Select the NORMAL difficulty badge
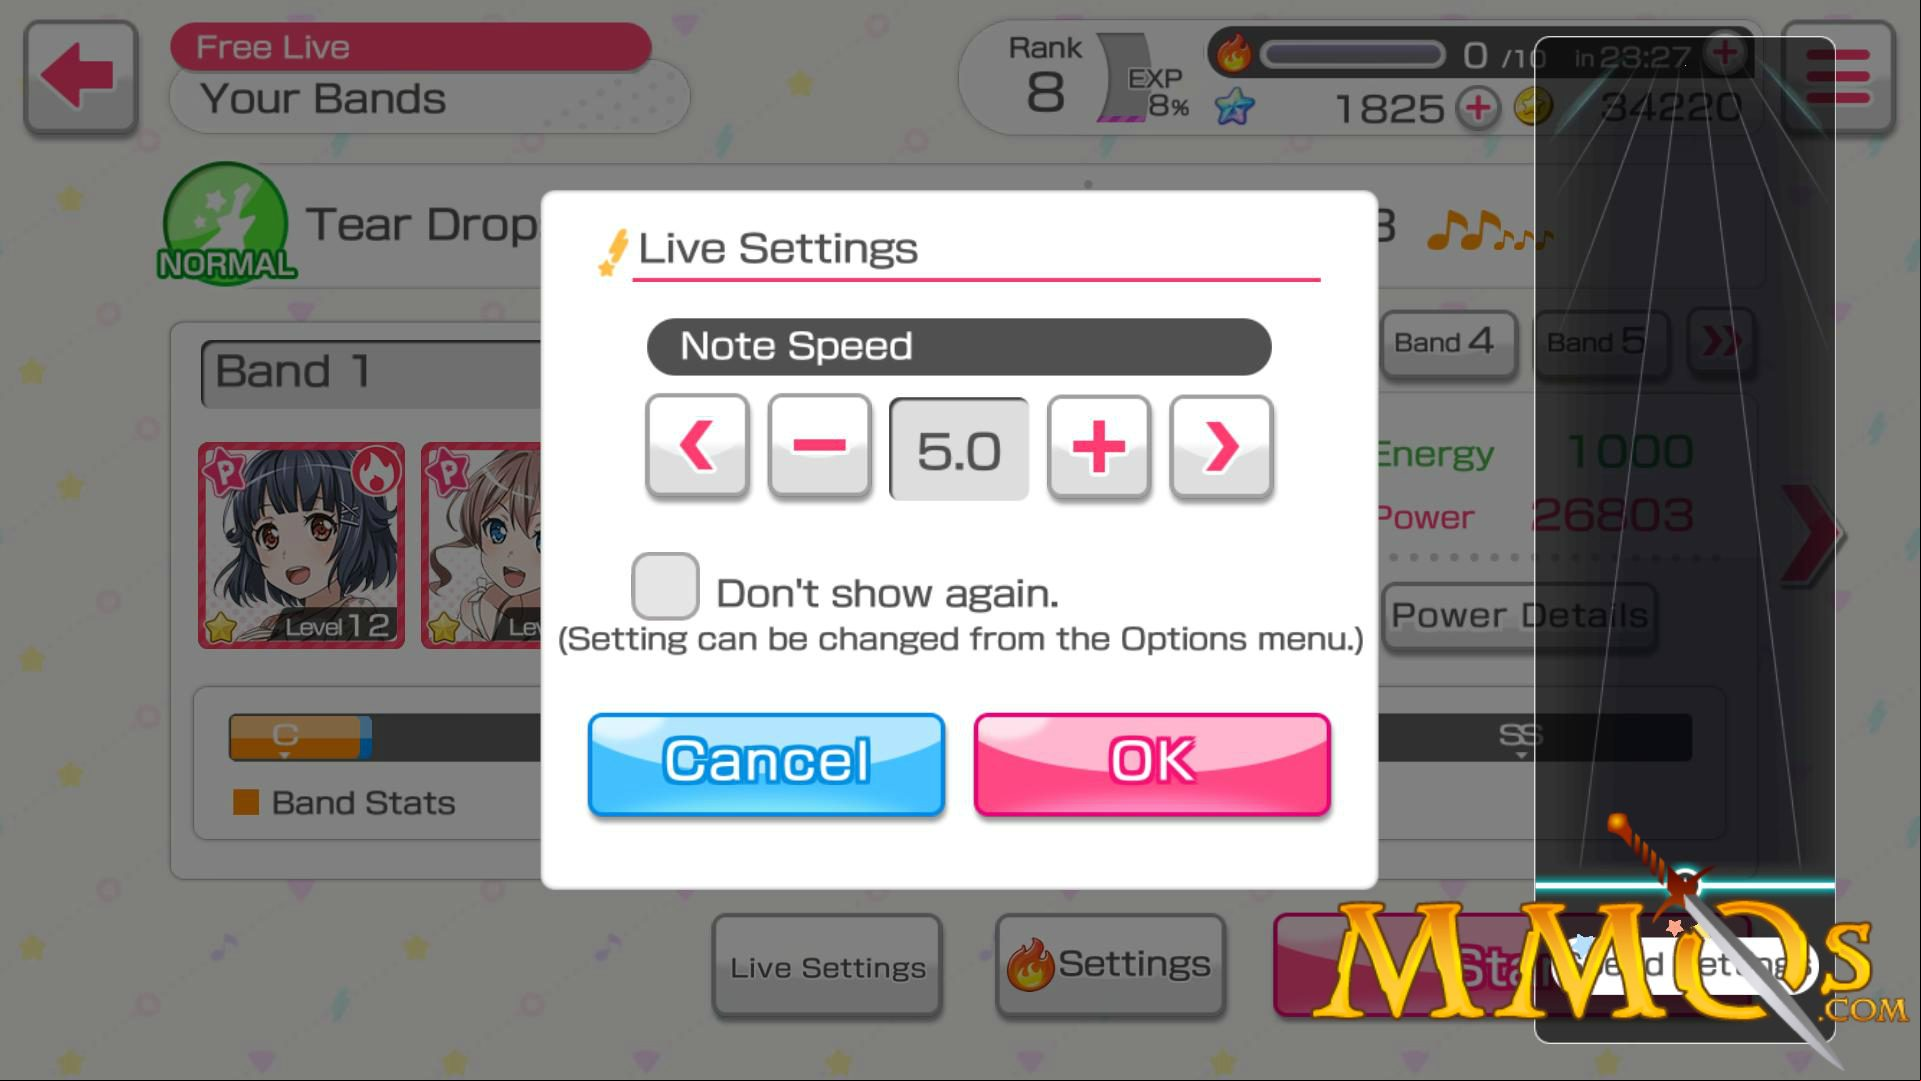Image resolution: width=1921 pixels, height=1081 pixels. [226, 223]
